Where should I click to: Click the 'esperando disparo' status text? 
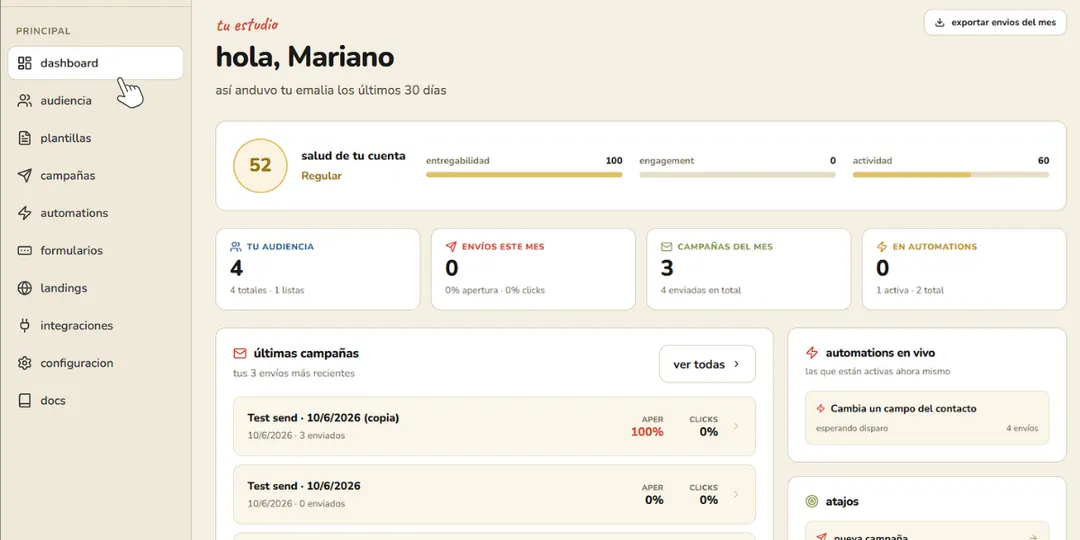pyautogui.click(x=852, y=428)
